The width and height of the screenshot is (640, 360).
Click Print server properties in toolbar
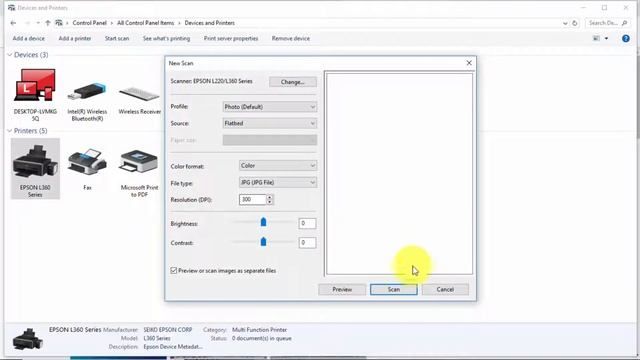point(231,38)
